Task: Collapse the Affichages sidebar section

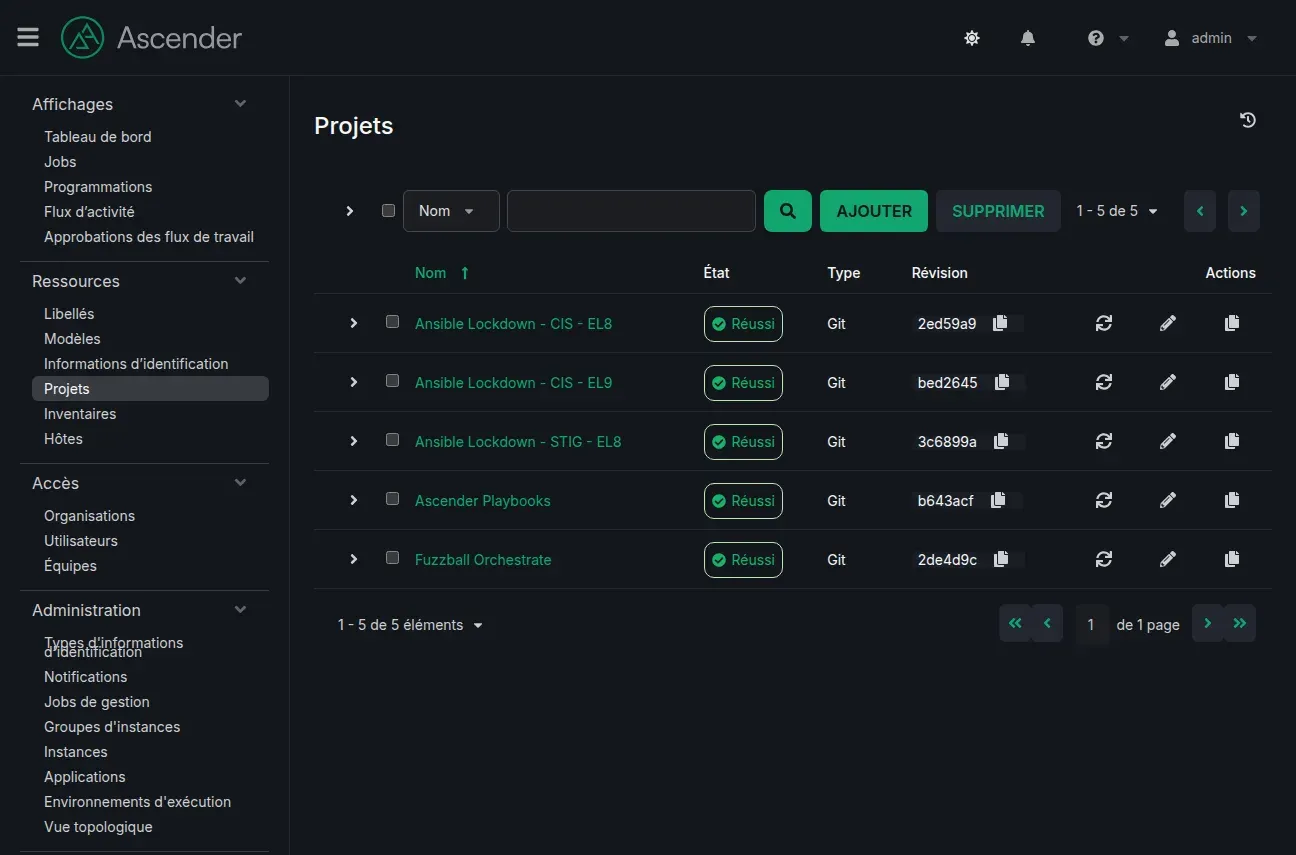Action: click(240, 104)
